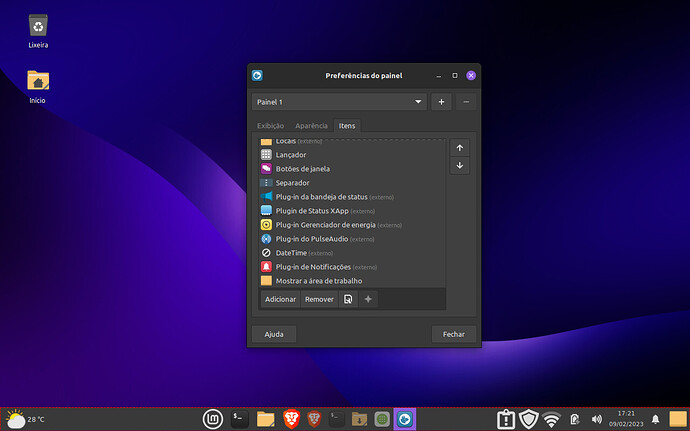Open the Wi-Fi network tray icon

(x=551, y=419)
